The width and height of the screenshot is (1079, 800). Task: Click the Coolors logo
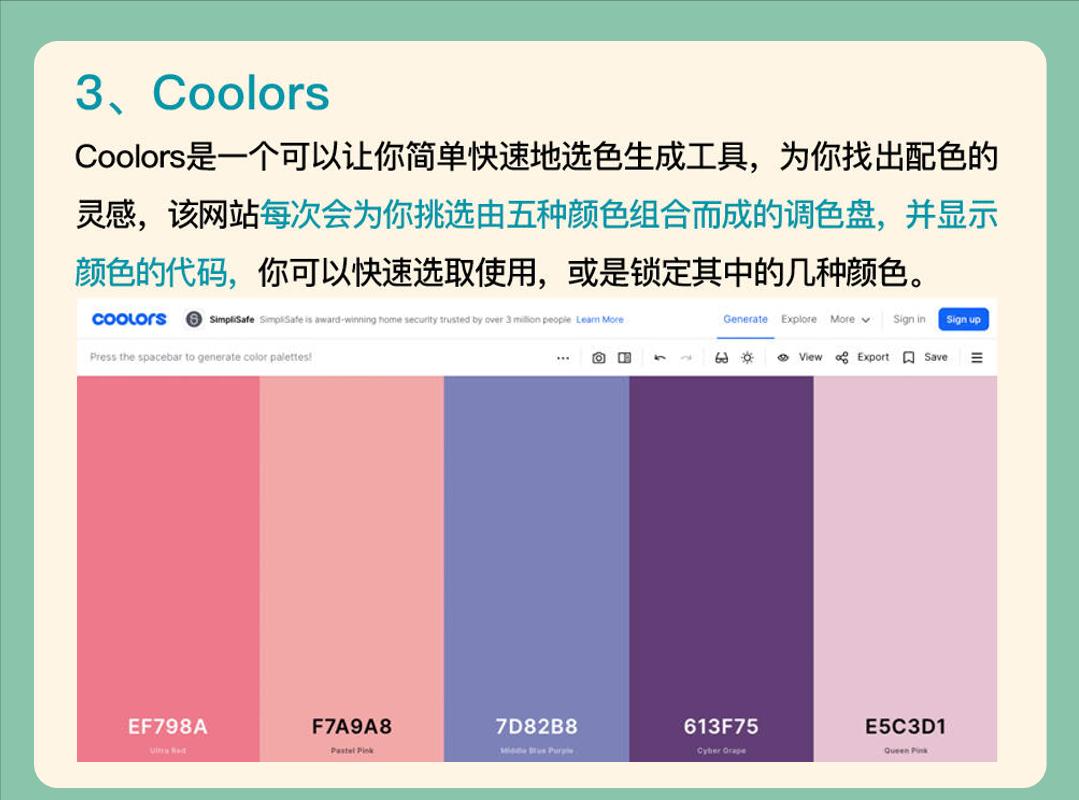[129, 319]
